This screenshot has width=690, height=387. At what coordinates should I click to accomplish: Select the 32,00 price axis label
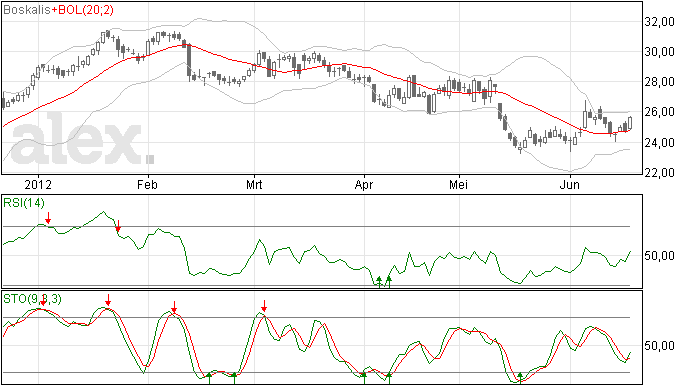pos(659,22)
